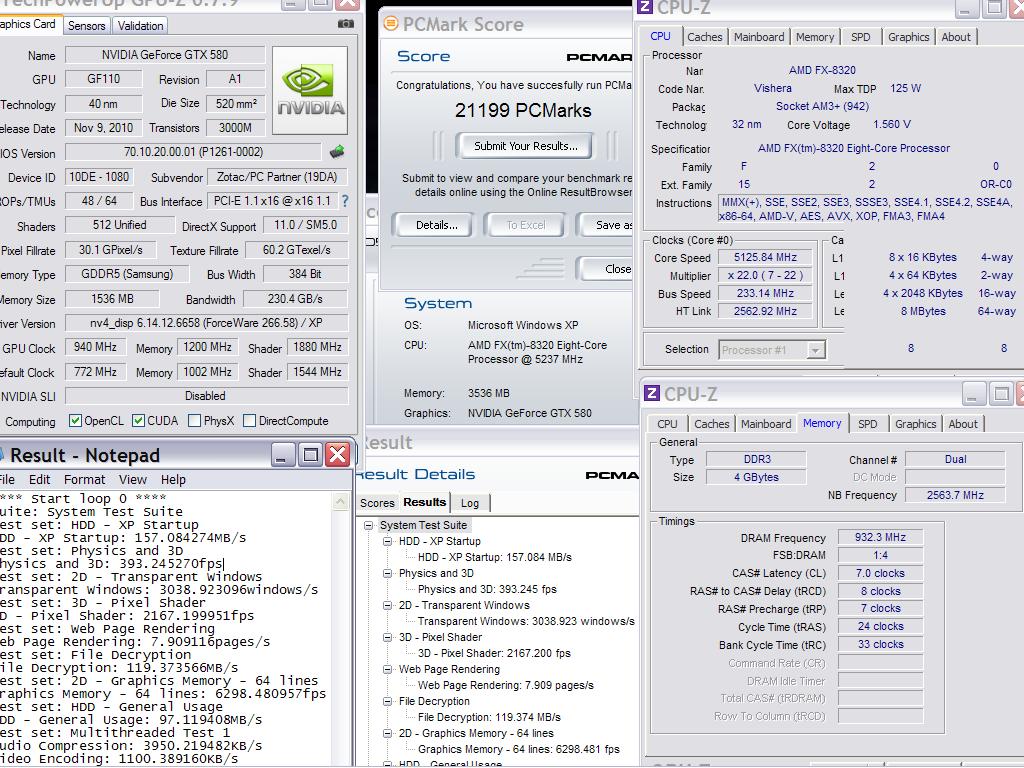Minimize the Result Notepad window

pos(283,455)
